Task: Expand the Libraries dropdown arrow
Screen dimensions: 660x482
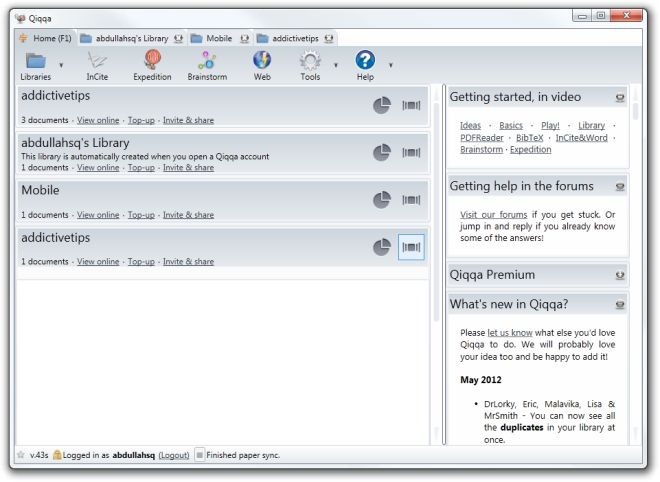Action: tap(61, 65)
